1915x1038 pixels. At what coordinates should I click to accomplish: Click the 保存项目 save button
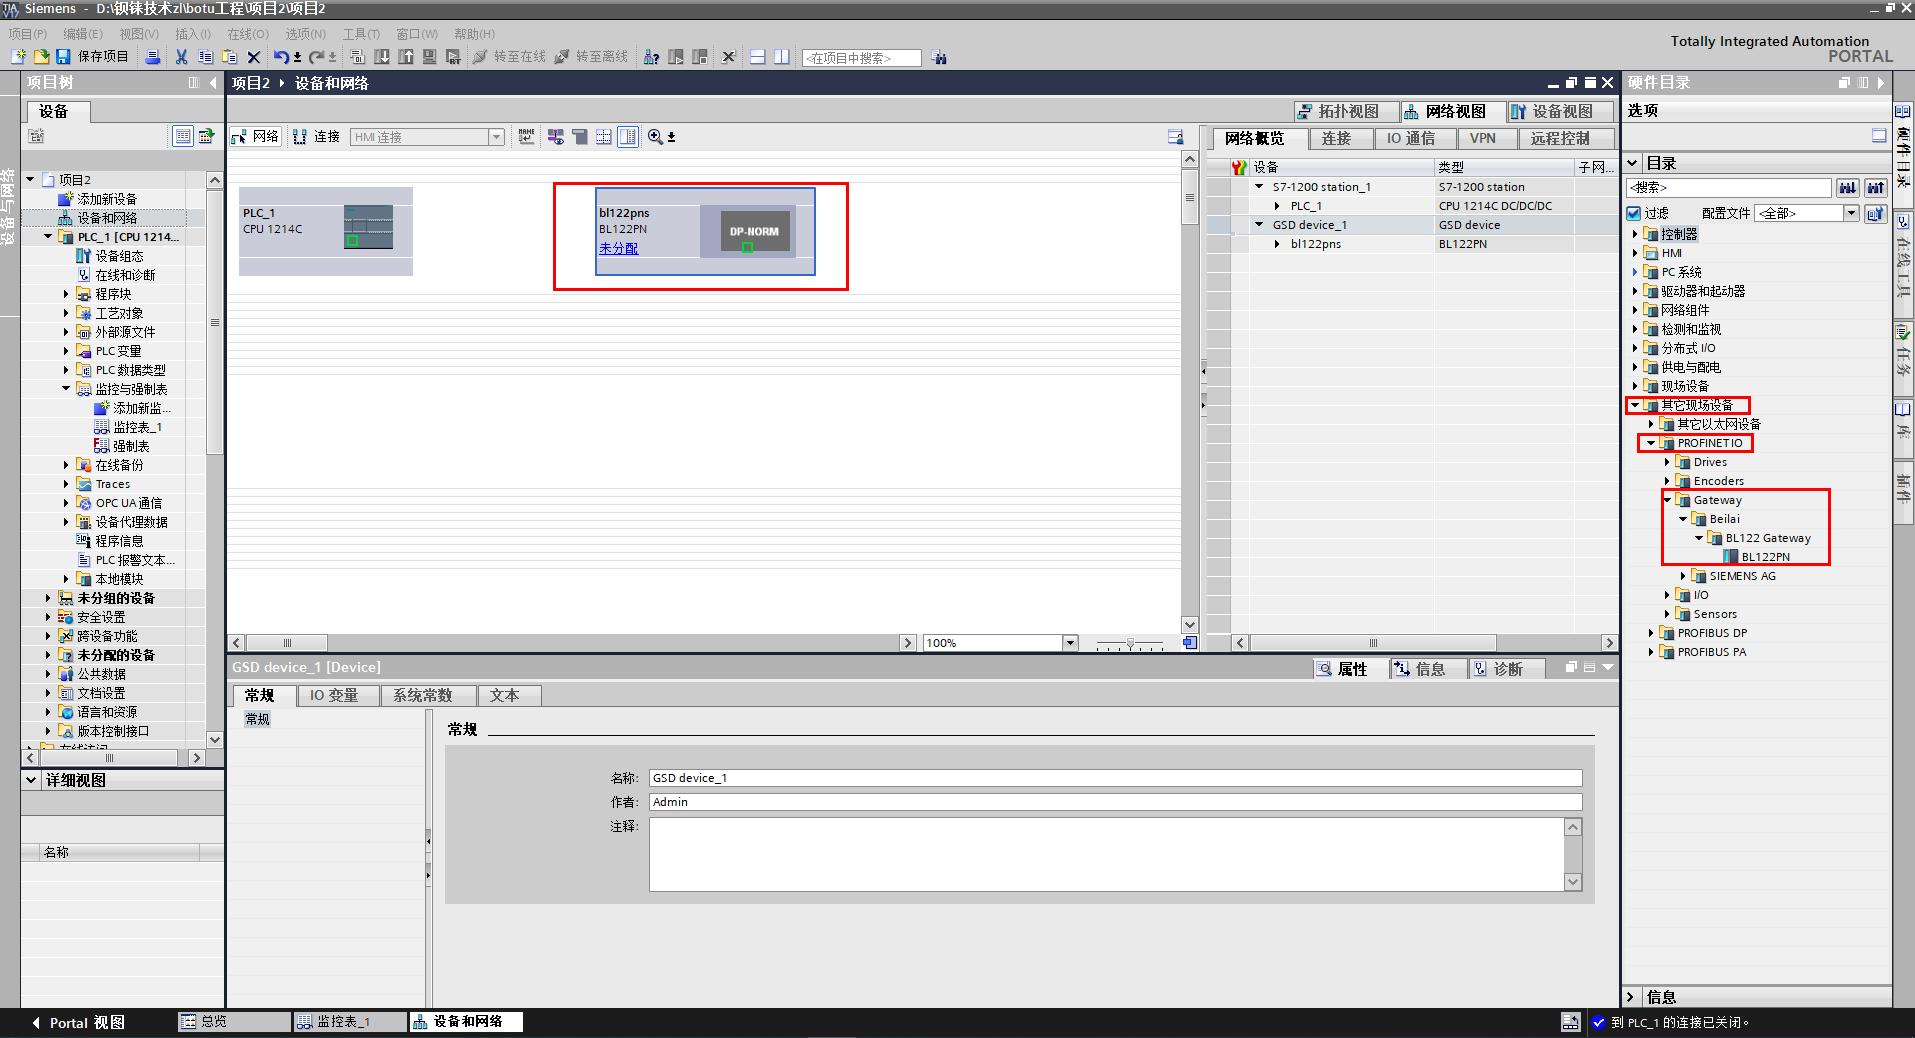click(93, 57)
